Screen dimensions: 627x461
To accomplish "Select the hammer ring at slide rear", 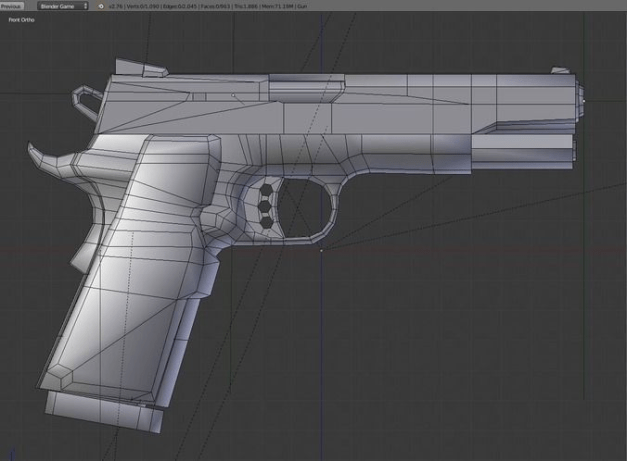I will tap(86, 101).
